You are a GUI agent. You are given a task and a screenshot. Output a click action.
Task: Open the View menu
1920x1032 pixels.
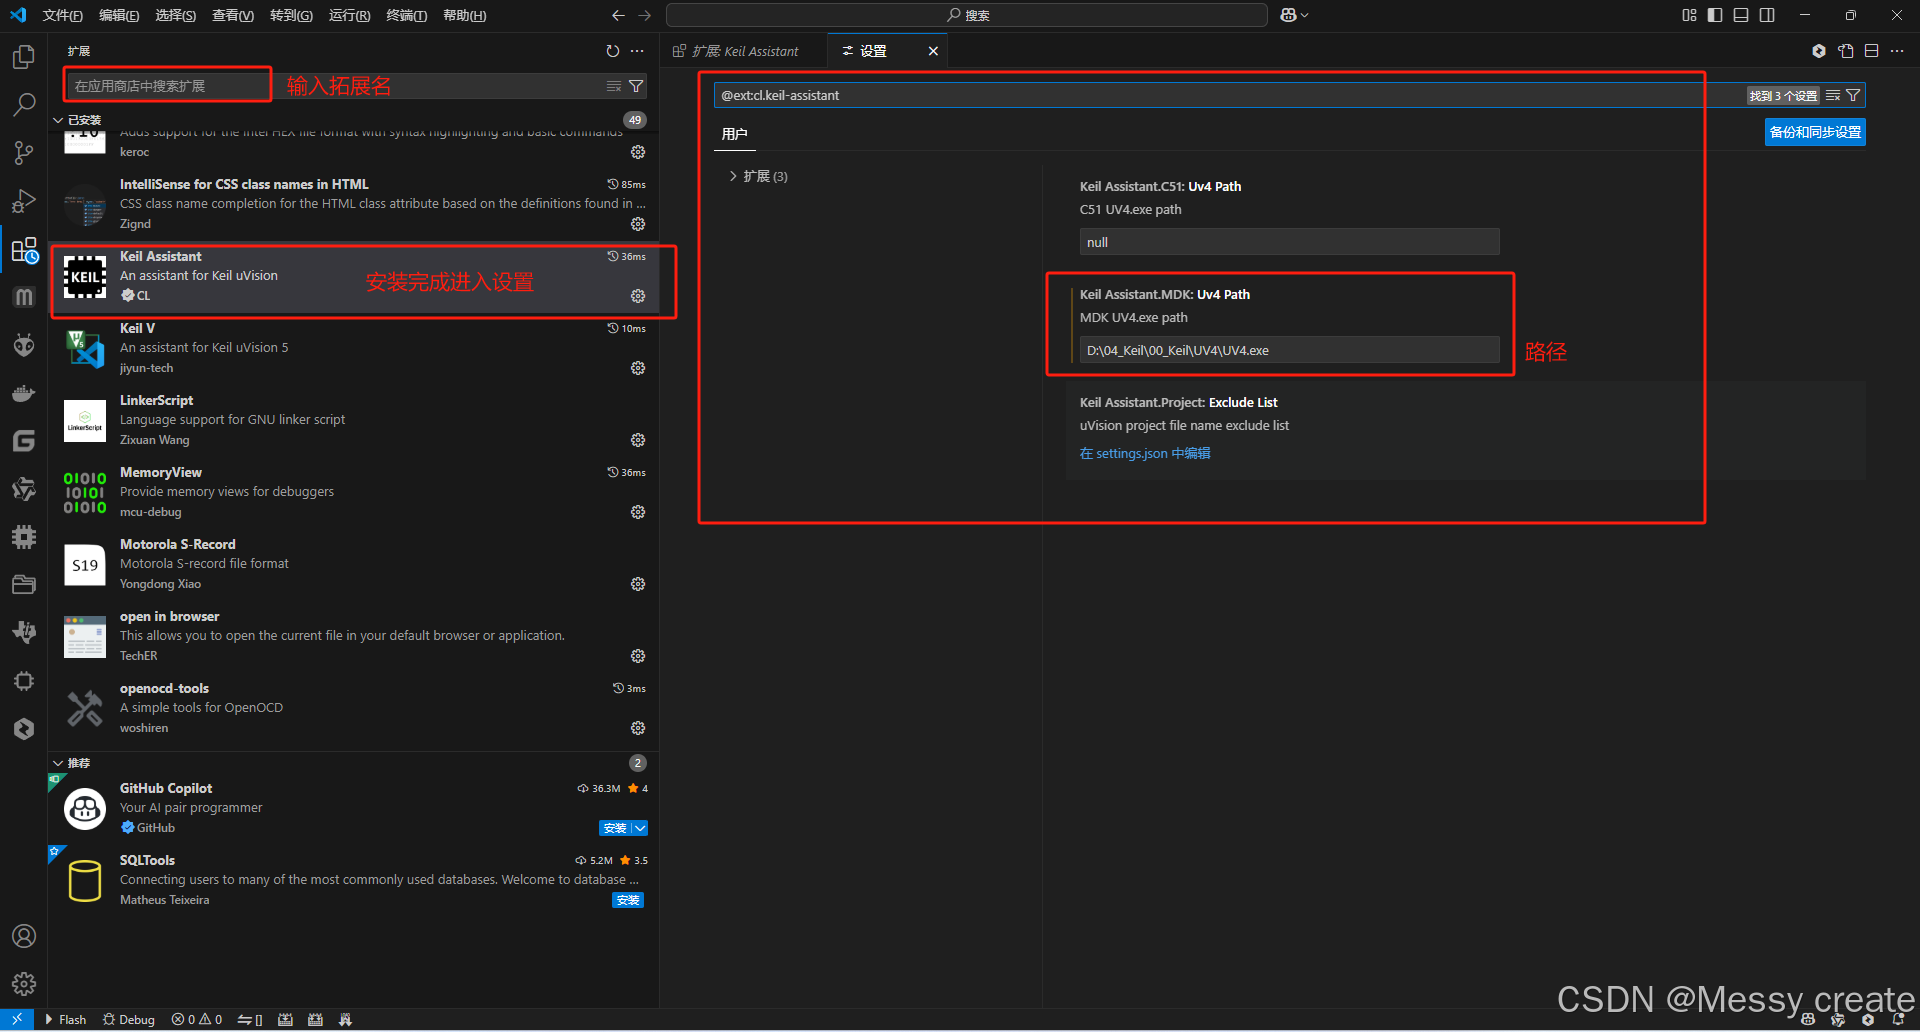[233, 15]
